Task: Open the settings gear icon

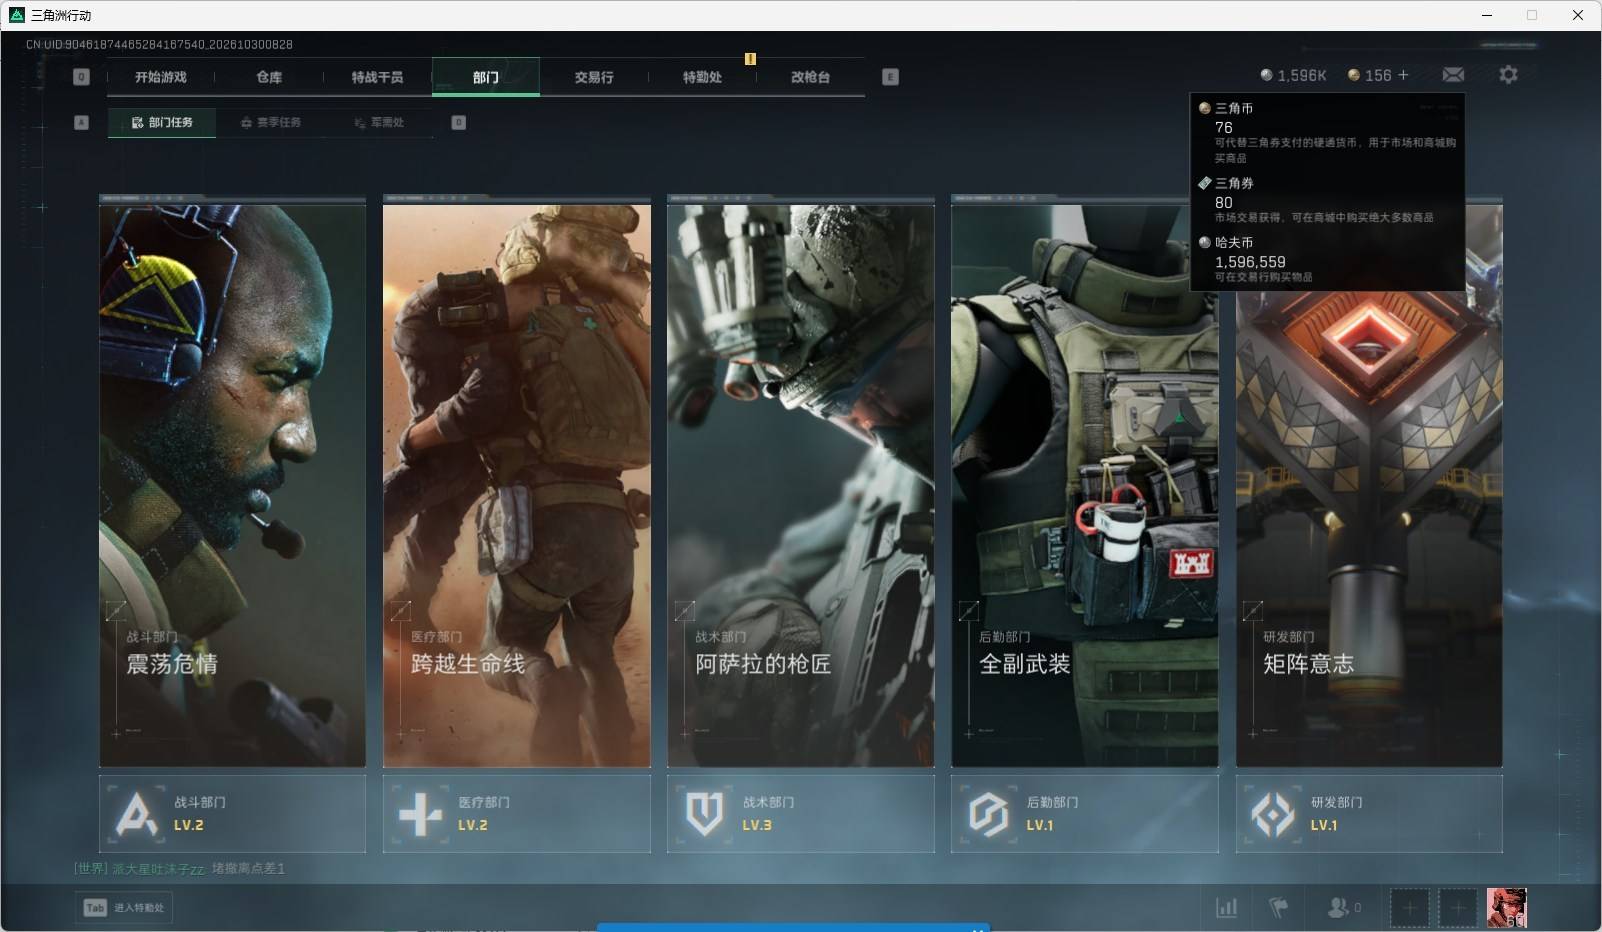Action: pyautogui.click(x=1508, y=75)
